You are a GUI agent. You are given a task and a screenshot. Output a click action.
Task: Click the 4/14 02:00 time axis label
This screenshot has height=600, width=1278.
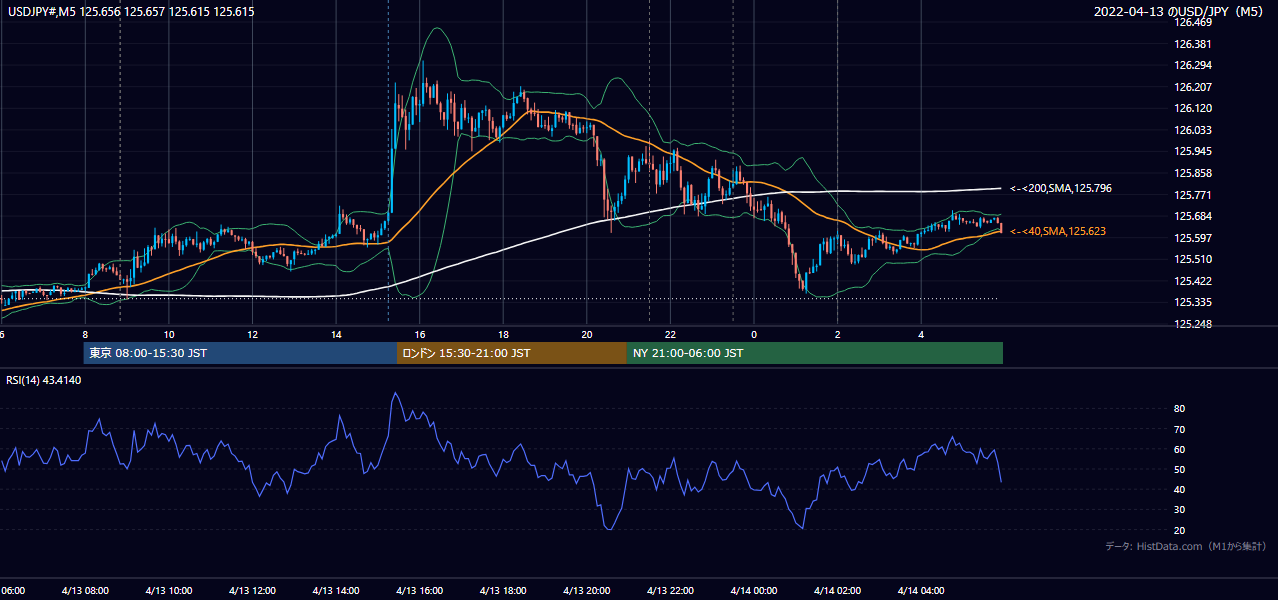click(x=837, y=590)
